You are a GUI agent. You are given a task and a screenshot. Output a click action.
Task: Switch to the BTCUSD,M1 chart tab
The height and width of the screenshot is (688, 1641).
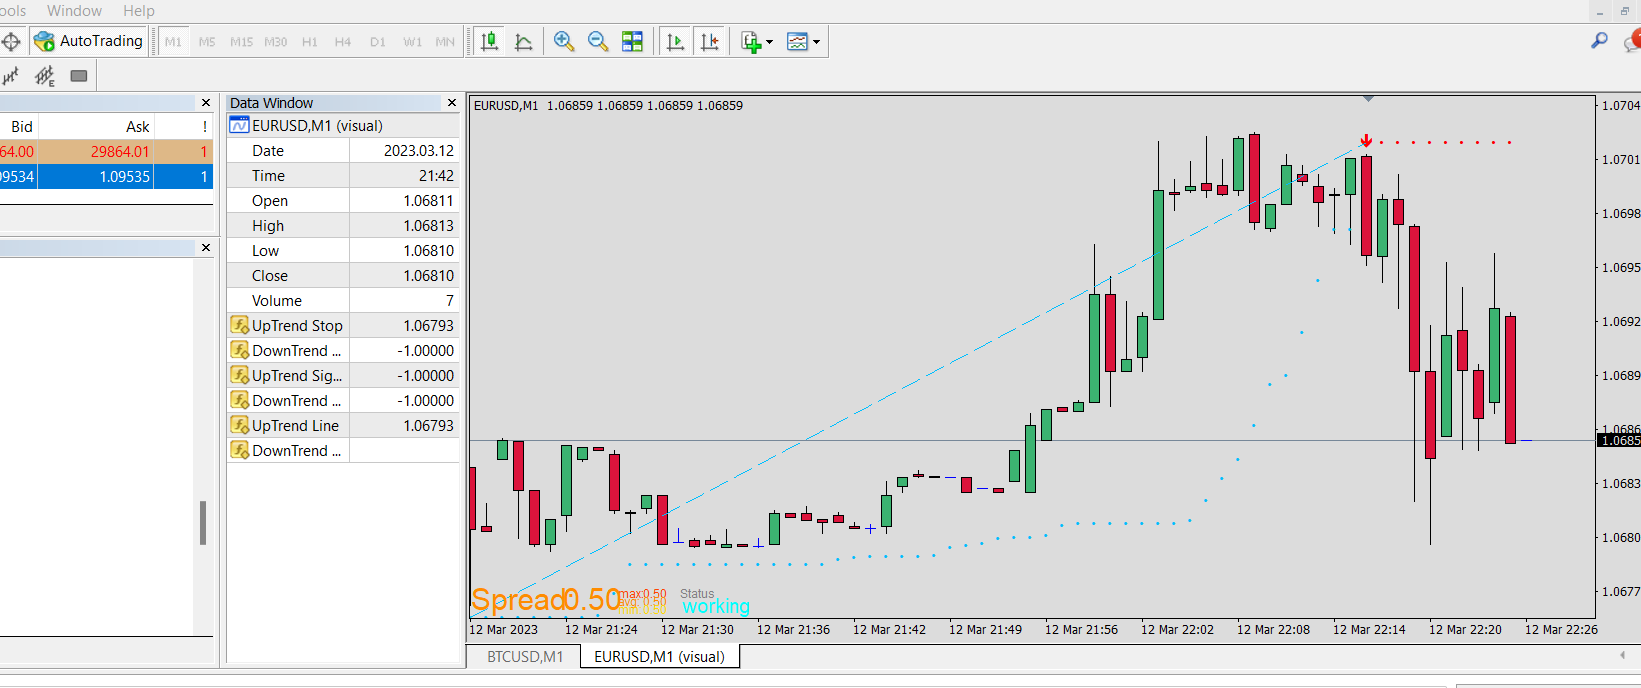pyautogui.click(x=525, y=657)
